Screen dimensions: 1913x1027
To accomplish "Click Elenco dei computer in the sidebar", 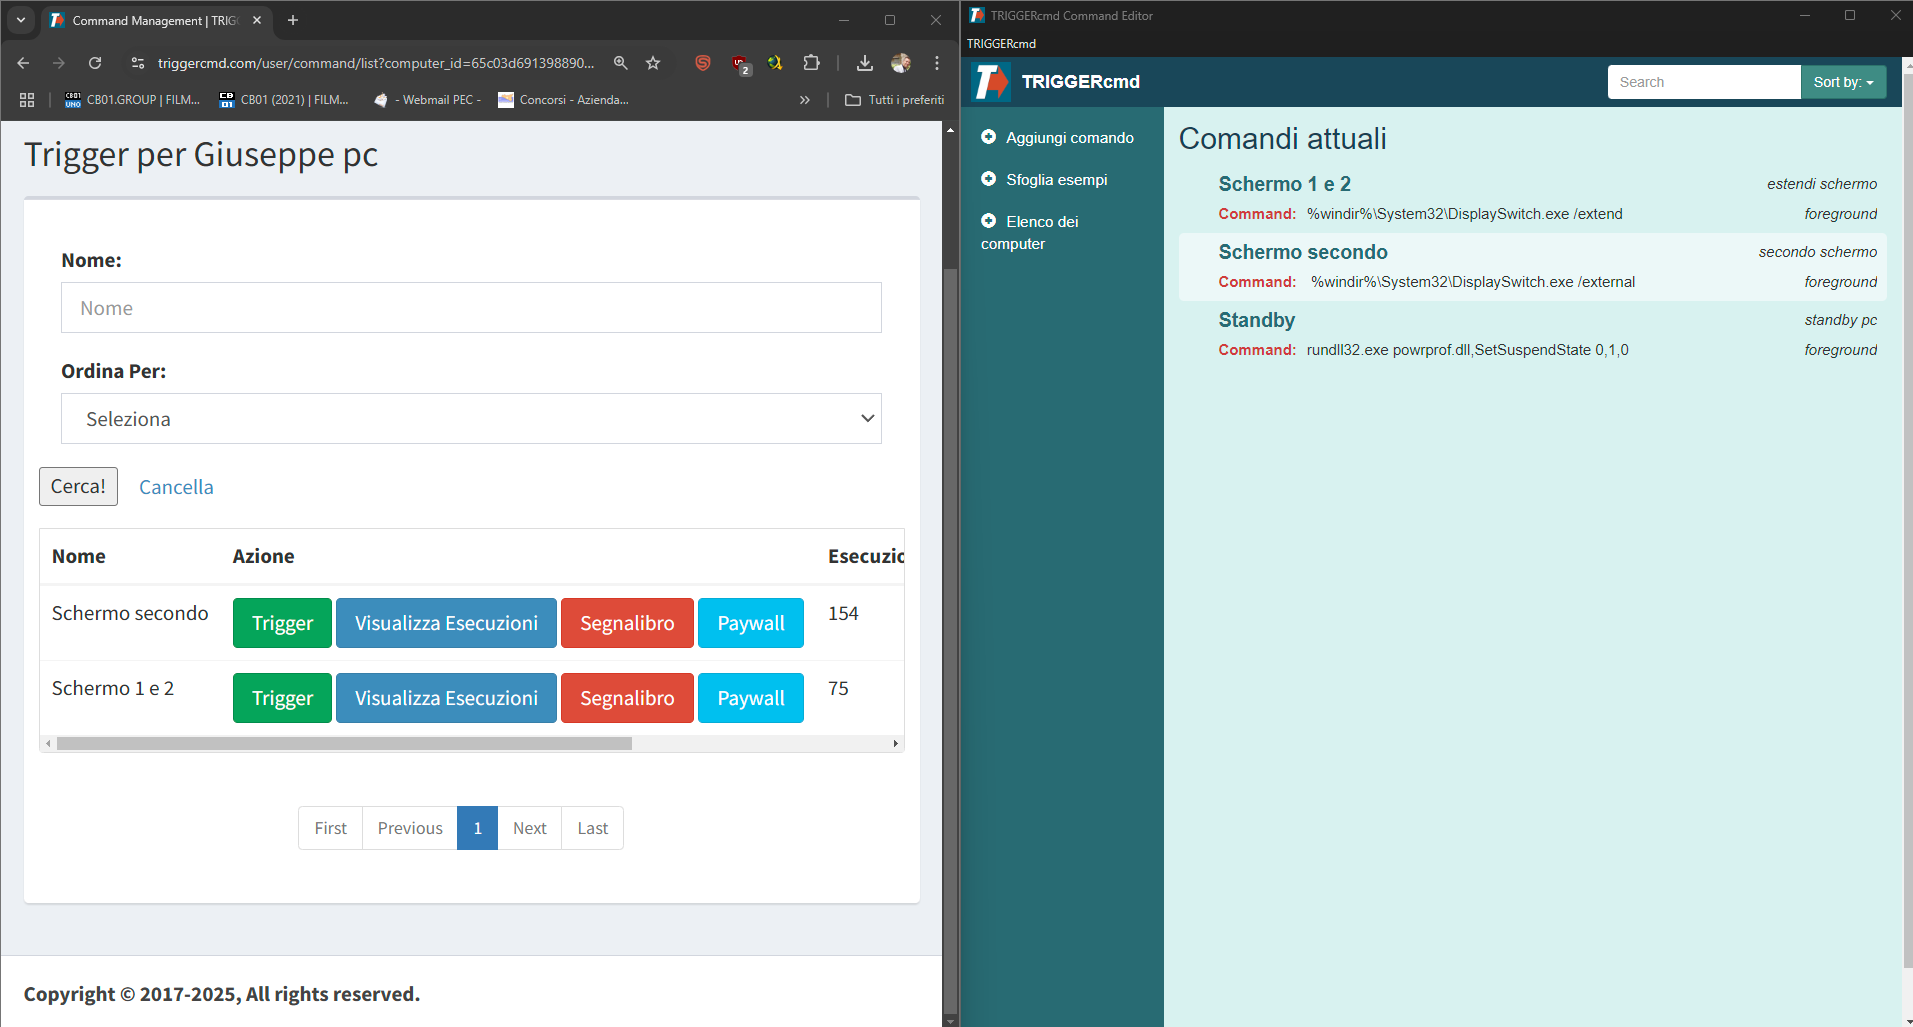I will click(x=1030, y=232).
